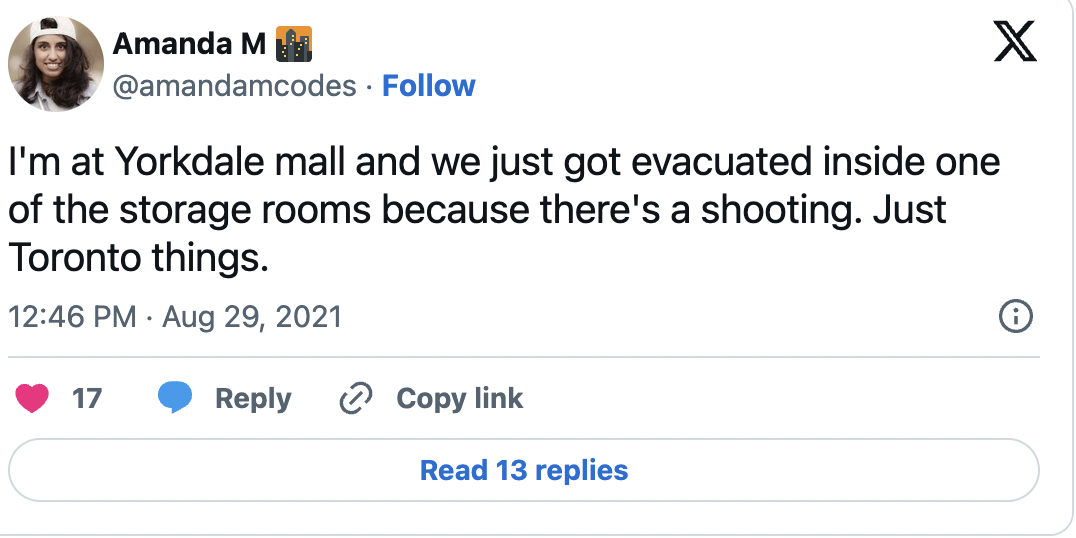Click the X logo in the corner
The image size is (1076, 538).
1014,45
